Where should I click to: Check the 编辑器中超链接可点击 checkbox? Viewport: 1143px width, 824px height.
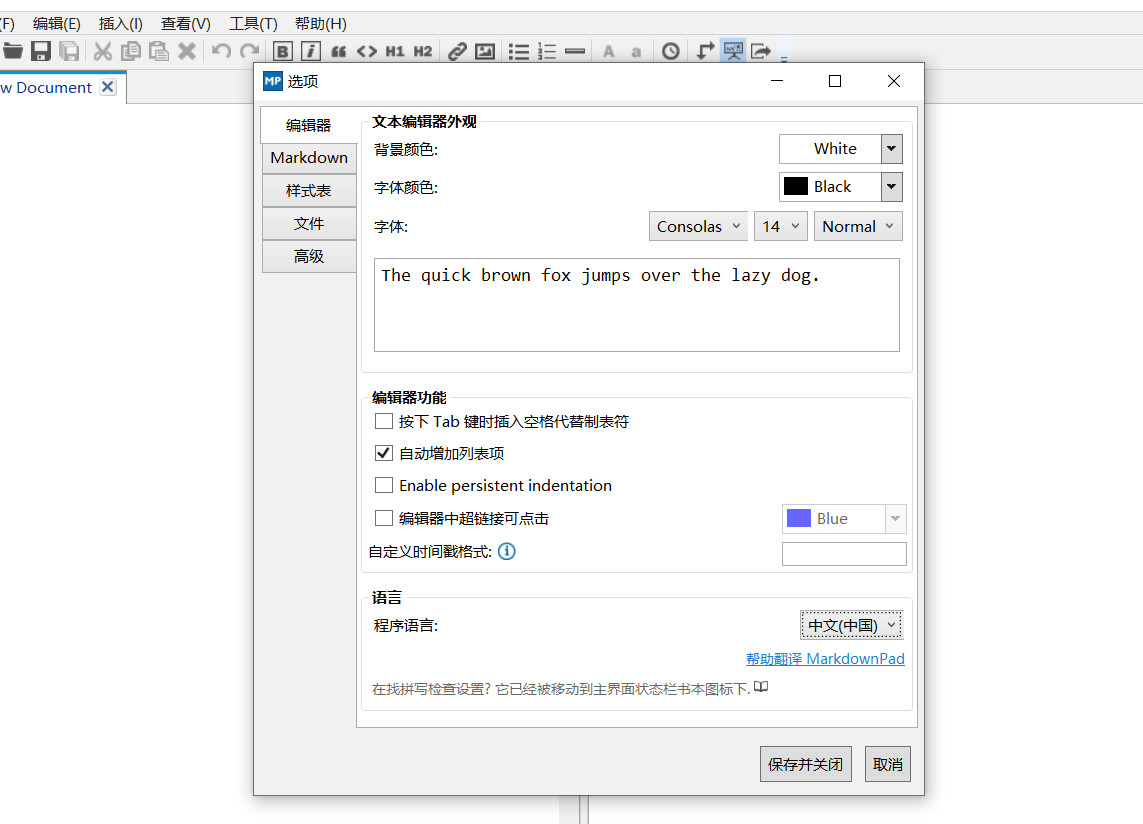tap(383, 518)
